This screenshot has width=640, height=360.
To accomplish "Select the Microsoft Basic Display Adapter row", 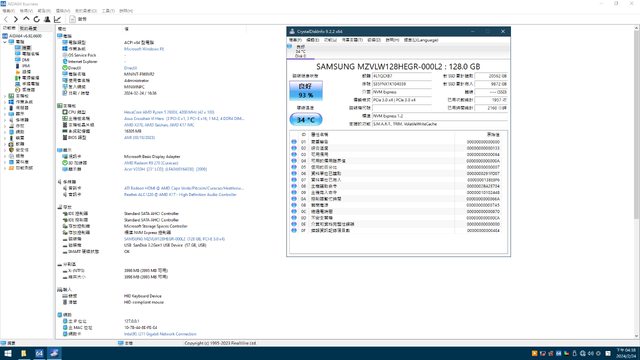I will [152, 156].
